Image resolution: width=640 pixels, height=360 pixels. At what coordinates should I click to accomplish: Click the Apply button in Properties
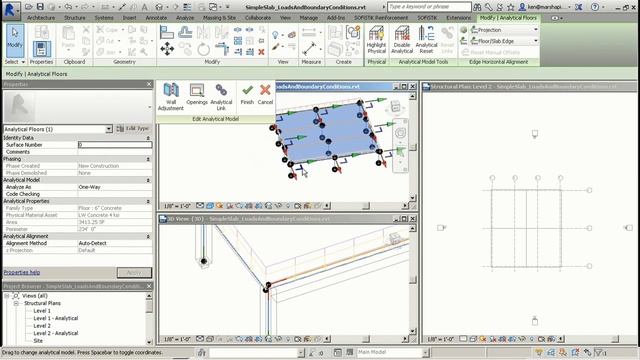click(x=134, y=273)
